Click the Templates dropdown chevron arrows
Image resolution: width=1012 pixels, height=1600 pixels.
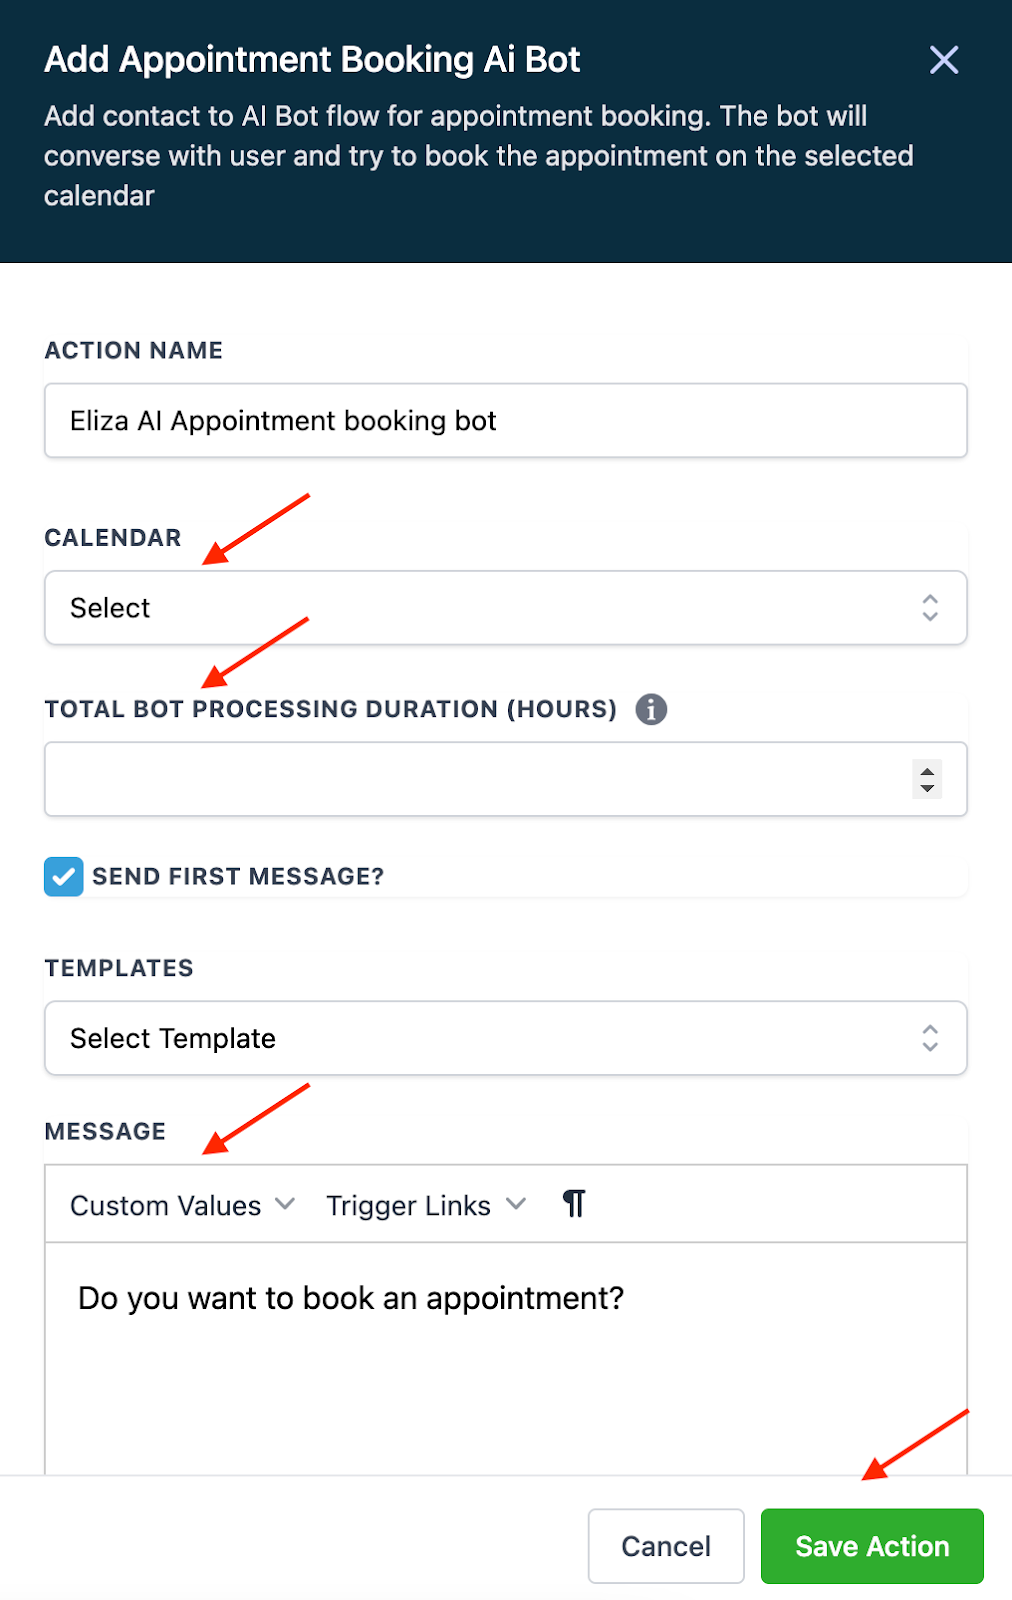930,1038
